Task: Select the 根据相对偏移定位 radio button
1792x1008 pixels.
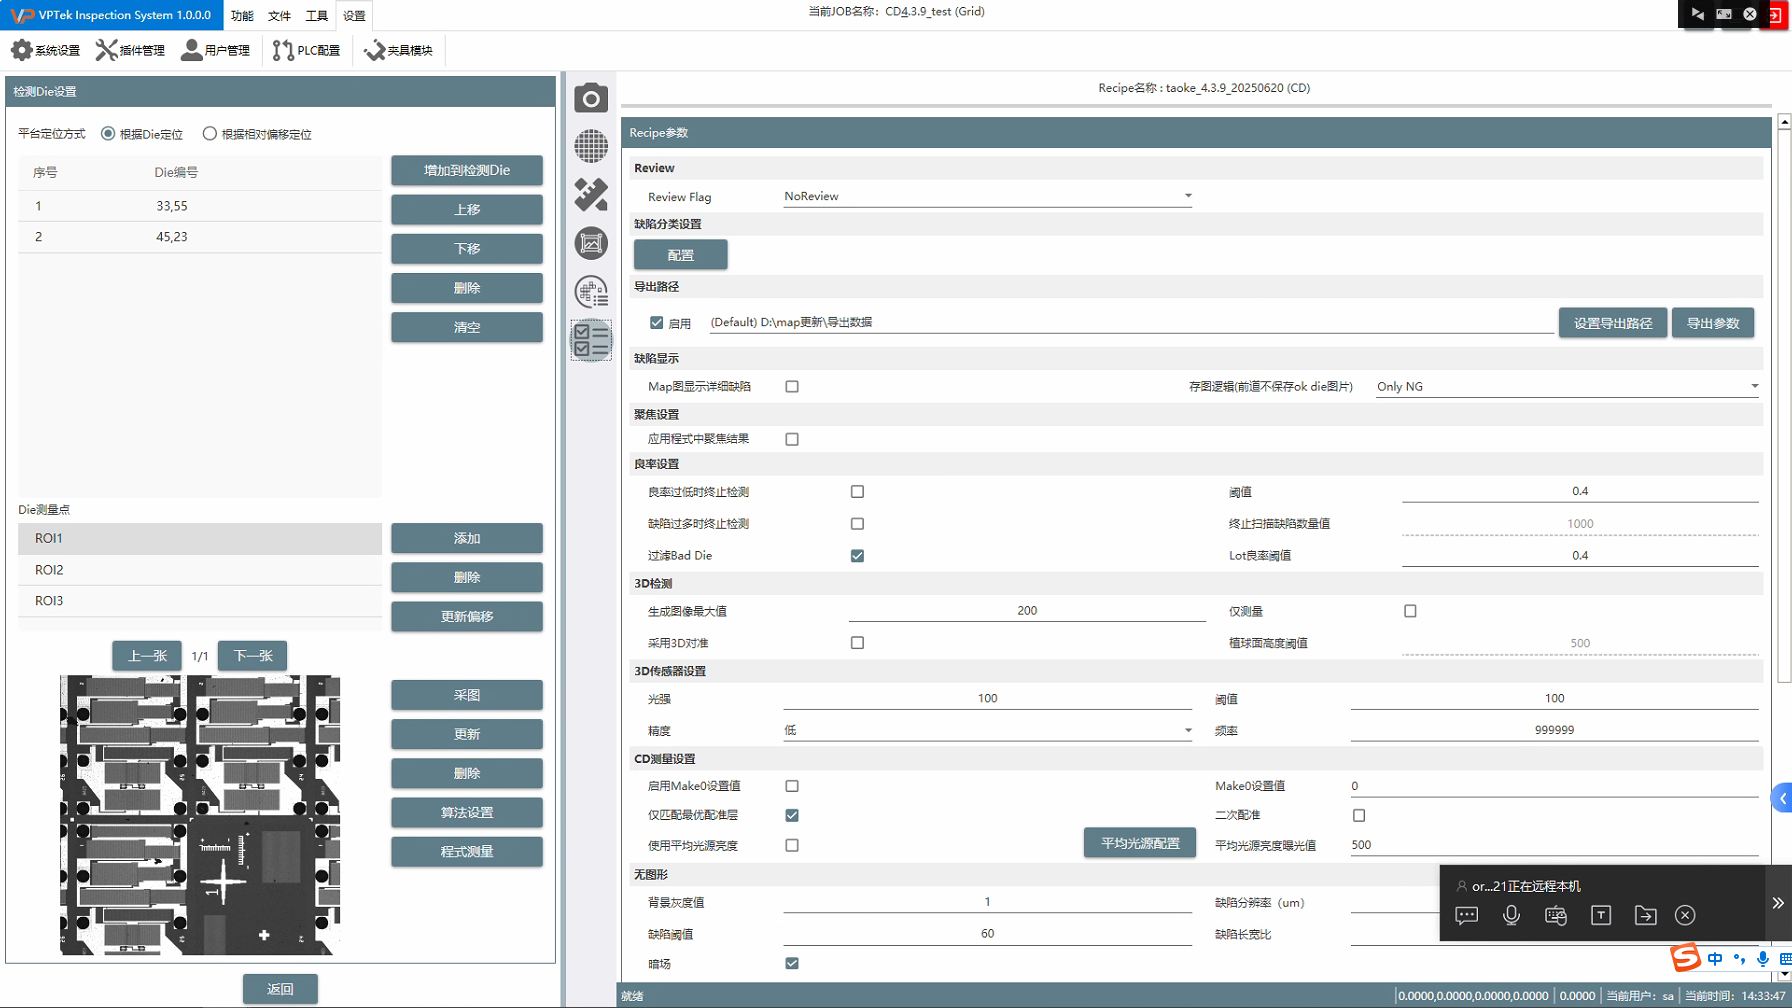Action: coord(209,134)
